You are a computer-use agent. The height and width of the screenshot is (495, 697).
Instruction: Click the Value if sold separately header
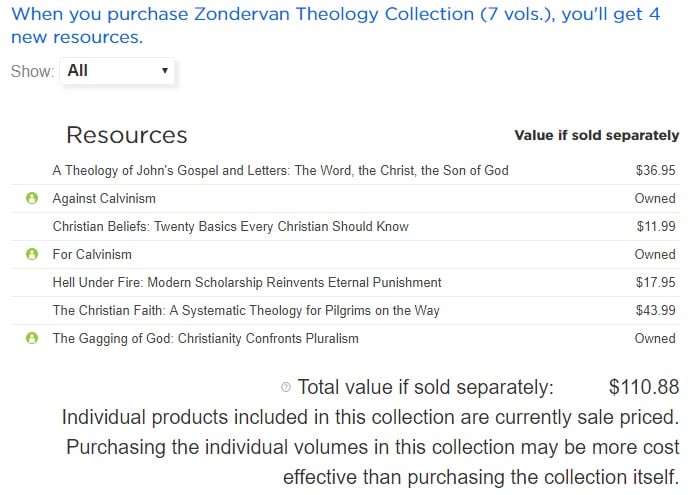(597, 135)
